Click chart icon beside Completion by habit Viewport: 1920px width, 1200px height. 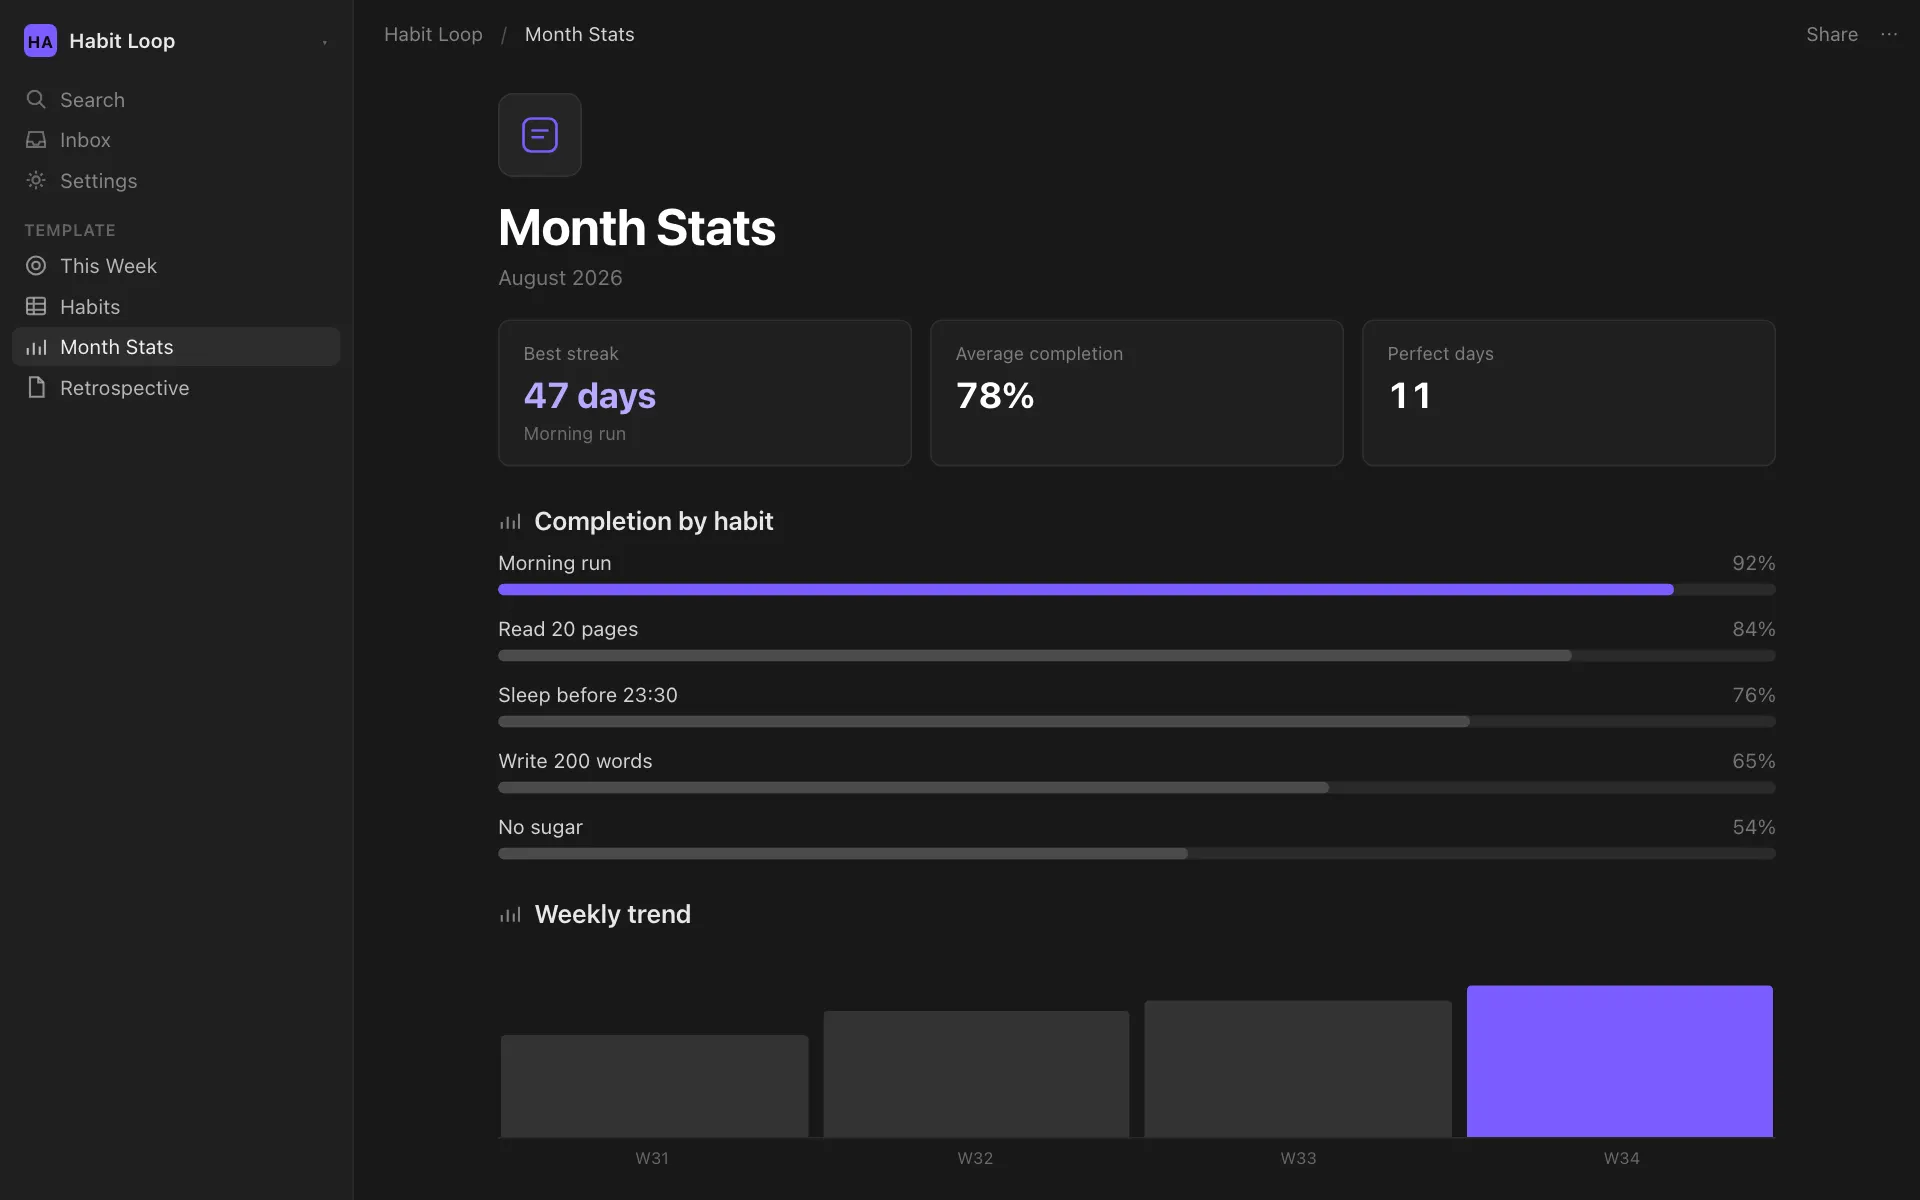click(x=510, y=522)
